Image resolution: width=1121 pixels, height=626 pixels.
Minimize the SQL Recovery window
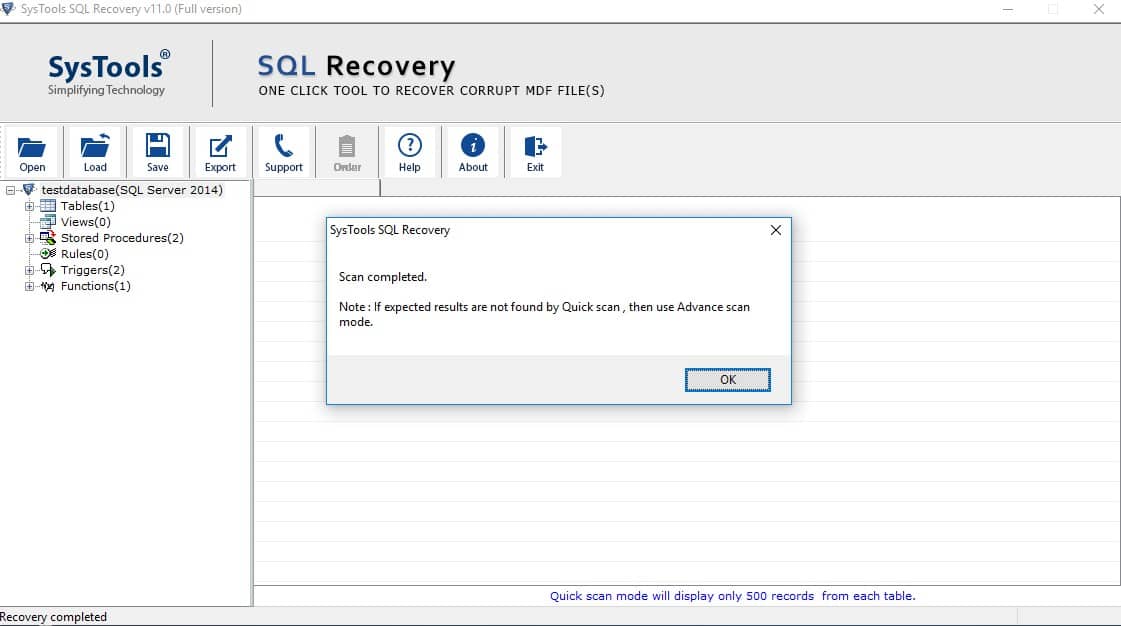click(x=1007, y=9)
